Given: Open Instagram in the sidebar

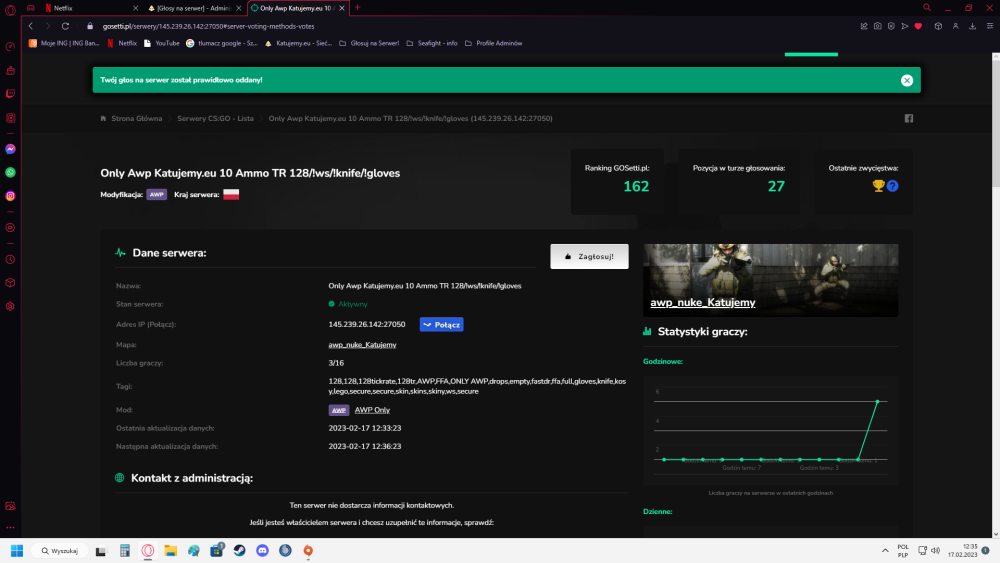Looking at the screenshot, I should tap(10, 196).
